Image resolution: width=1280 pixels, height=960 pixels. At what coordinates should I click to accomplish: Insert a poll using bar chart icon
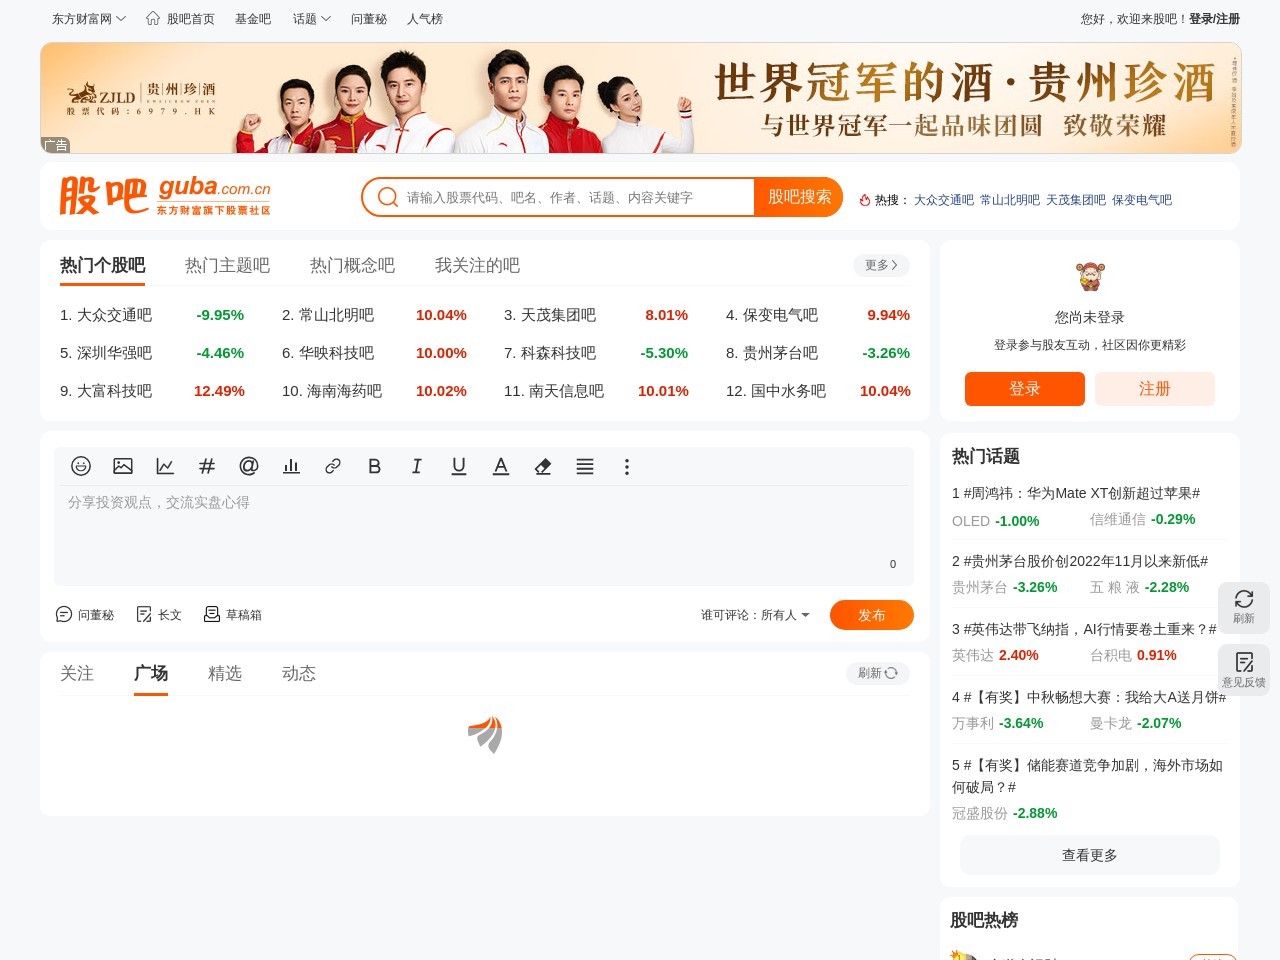pos(291,466)
